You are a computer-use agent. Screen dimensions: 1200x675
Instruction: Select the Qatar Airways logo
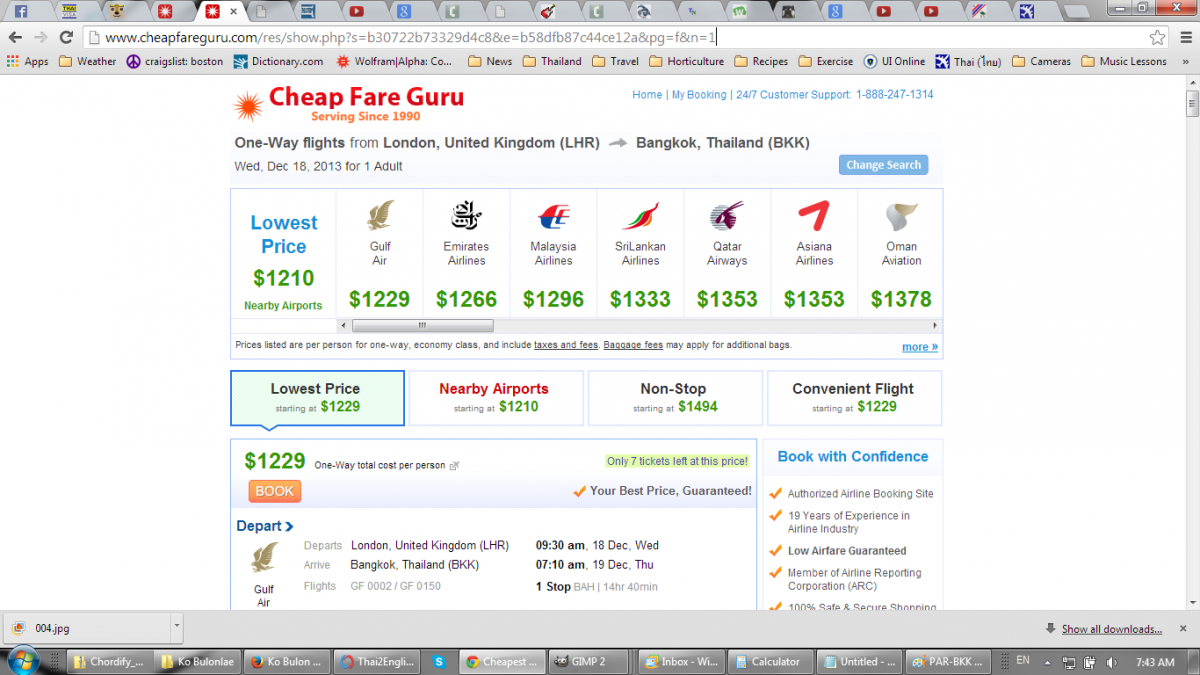point(727,216)
